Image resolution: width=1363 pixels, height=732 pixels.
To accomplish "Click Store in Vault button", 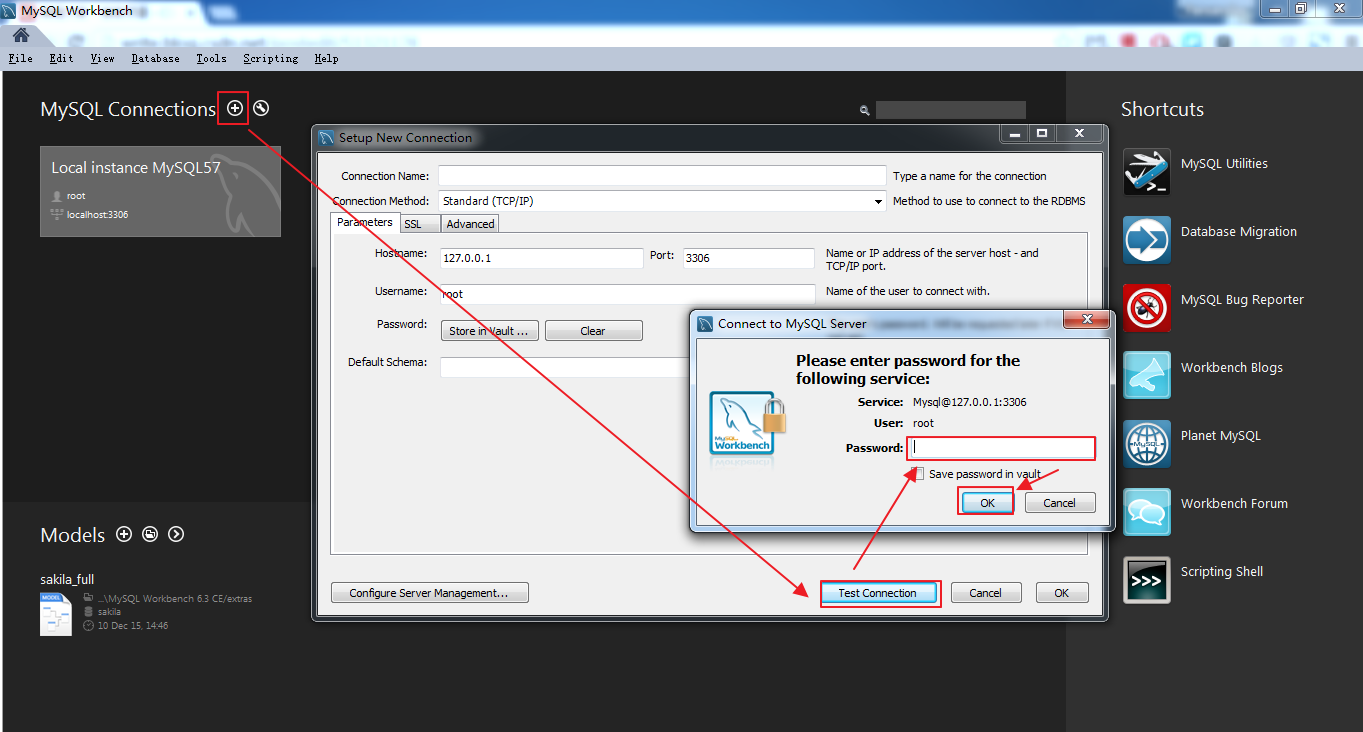I will 490,331.
